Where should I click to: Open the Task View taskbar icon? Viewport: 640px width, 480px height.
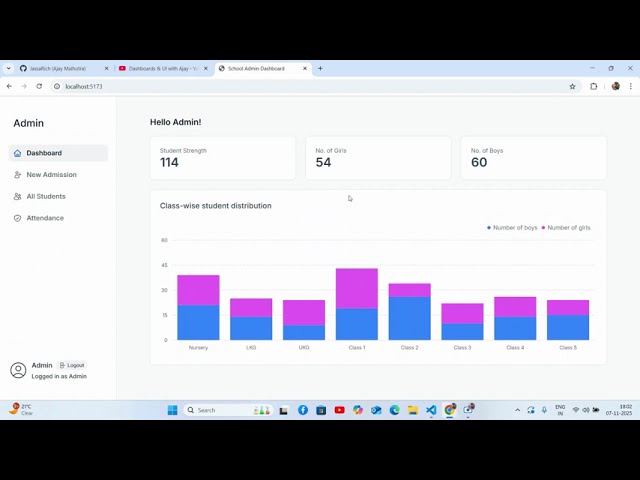coord(284,411)
